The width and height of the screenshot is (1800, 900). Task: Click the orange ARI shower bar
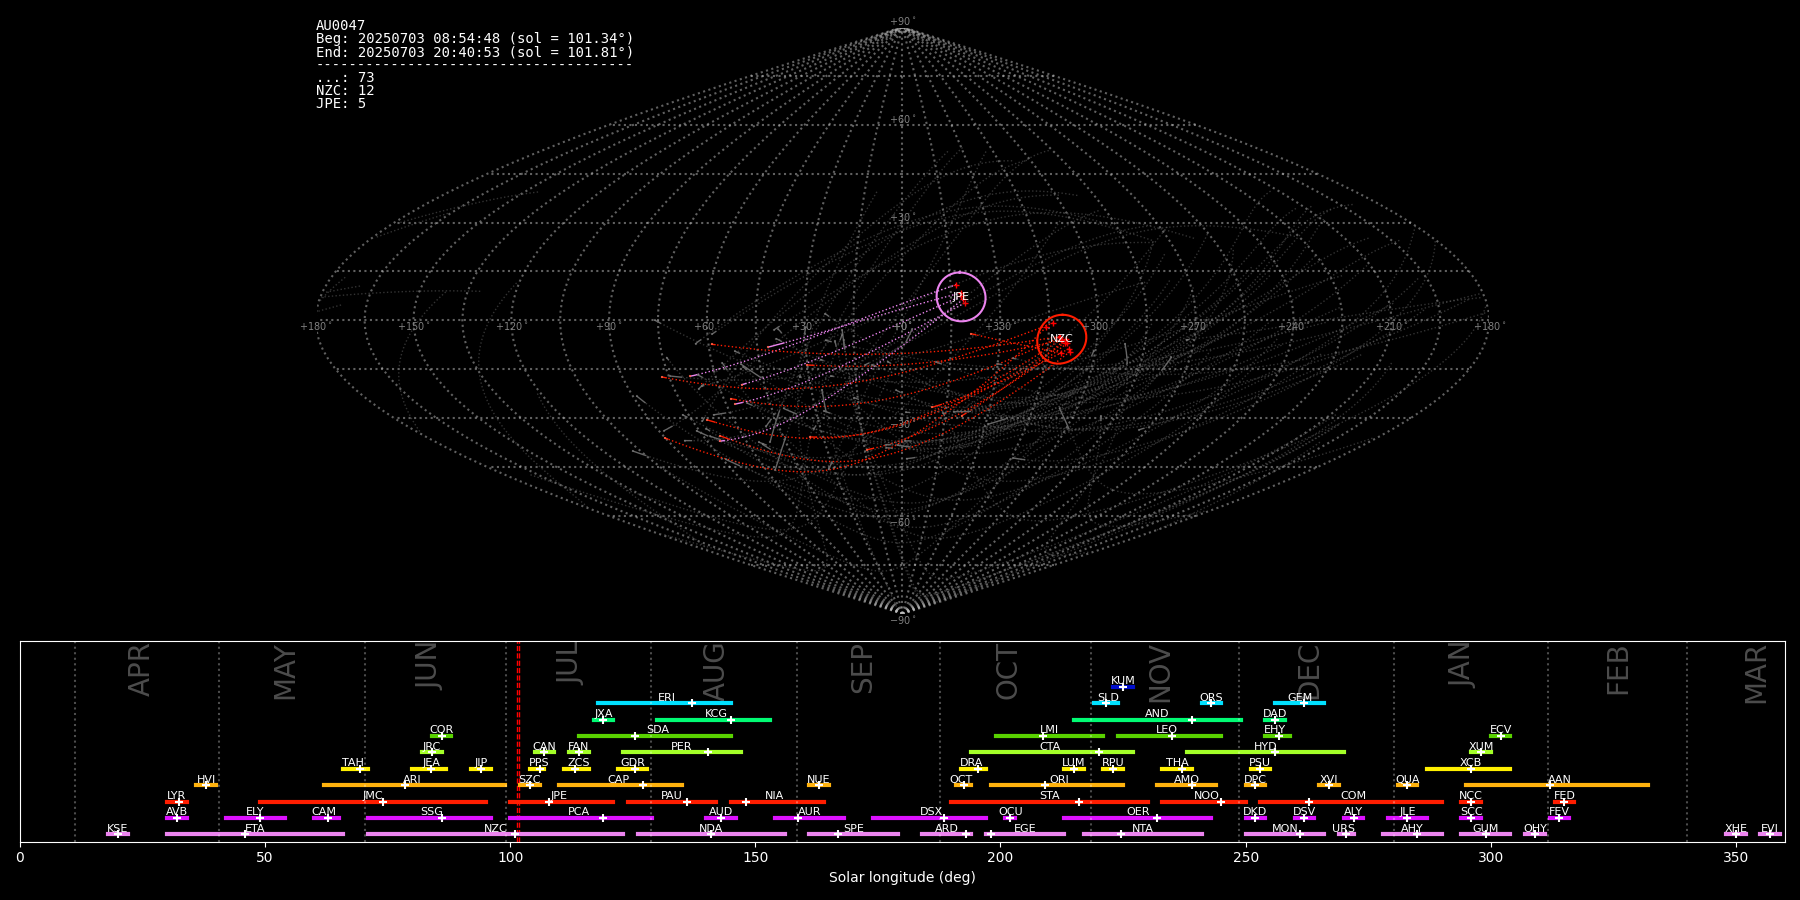pos(414,785)
